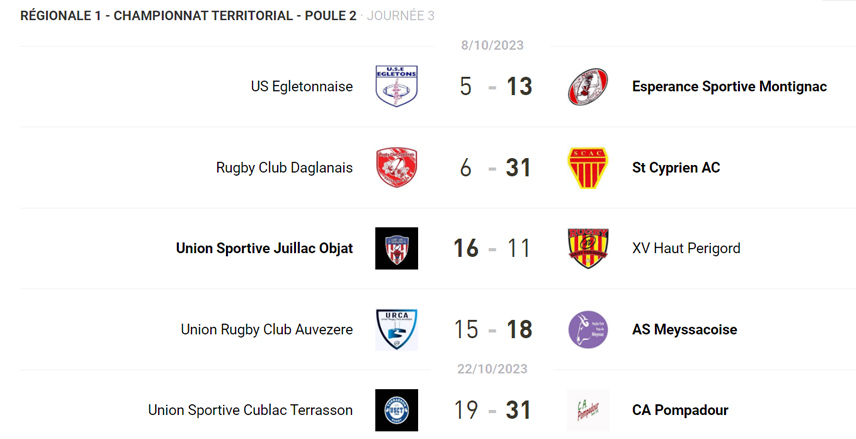Click the Régionale 1 Championnat Territorial heading
The image size is (856, 439).
188,16
